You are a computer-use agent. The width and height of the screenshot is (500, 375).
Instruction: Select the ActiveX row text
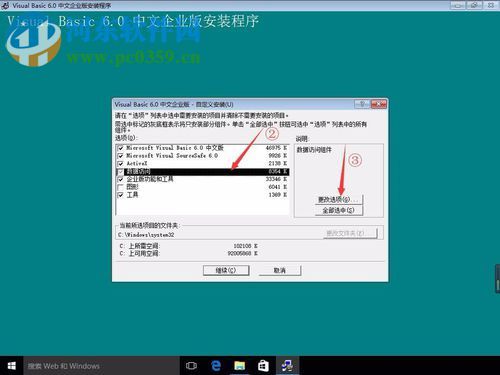pyautogui.click(x=137, y=164)
